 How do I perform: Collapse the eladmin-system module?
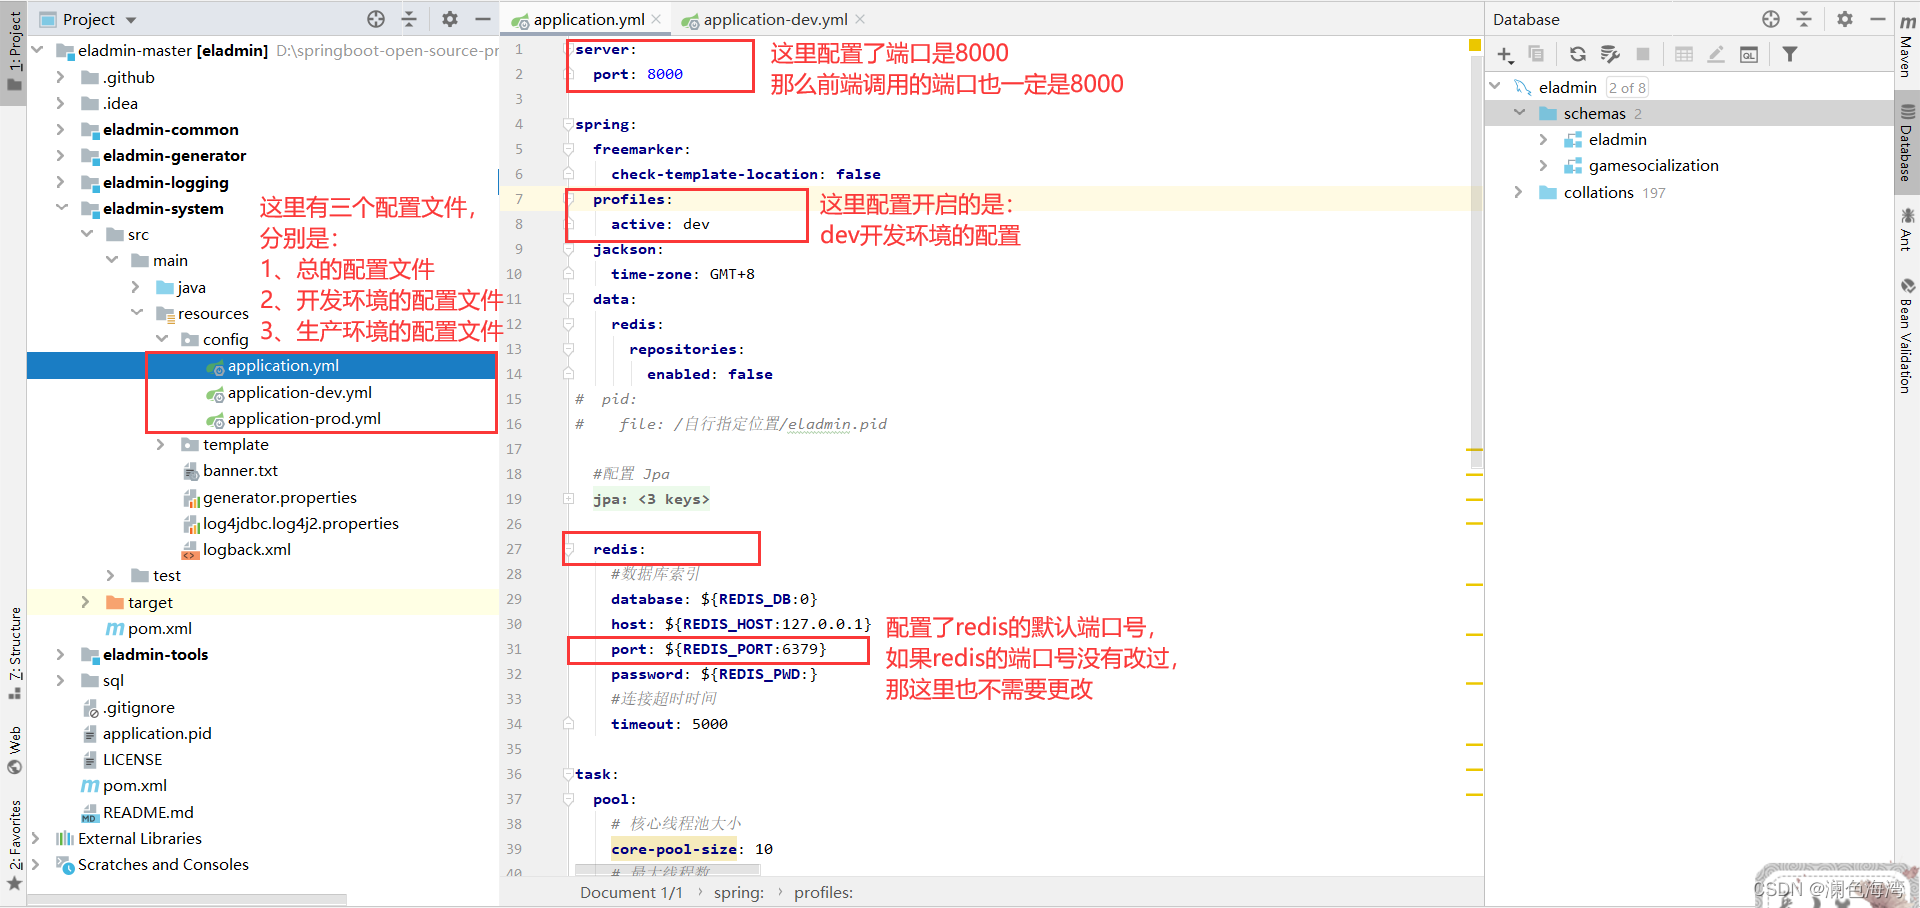point(61,208)
